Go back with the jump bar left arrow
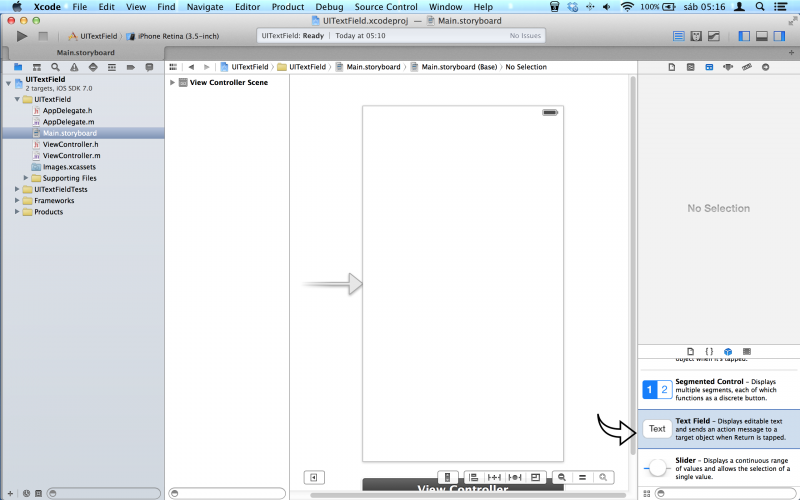Viewport: 800px width, 500px height. point(191,67)
